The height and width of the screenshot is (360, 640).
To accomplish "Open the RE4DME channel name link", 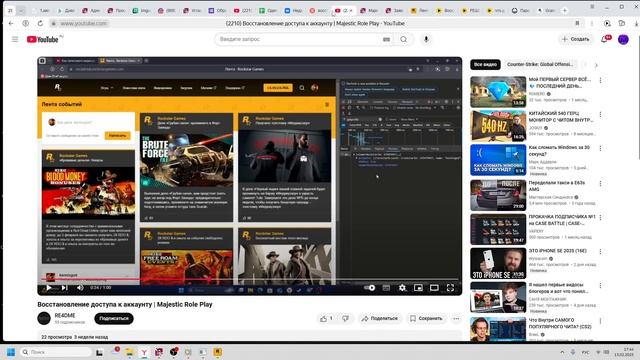I will [65, 316].
